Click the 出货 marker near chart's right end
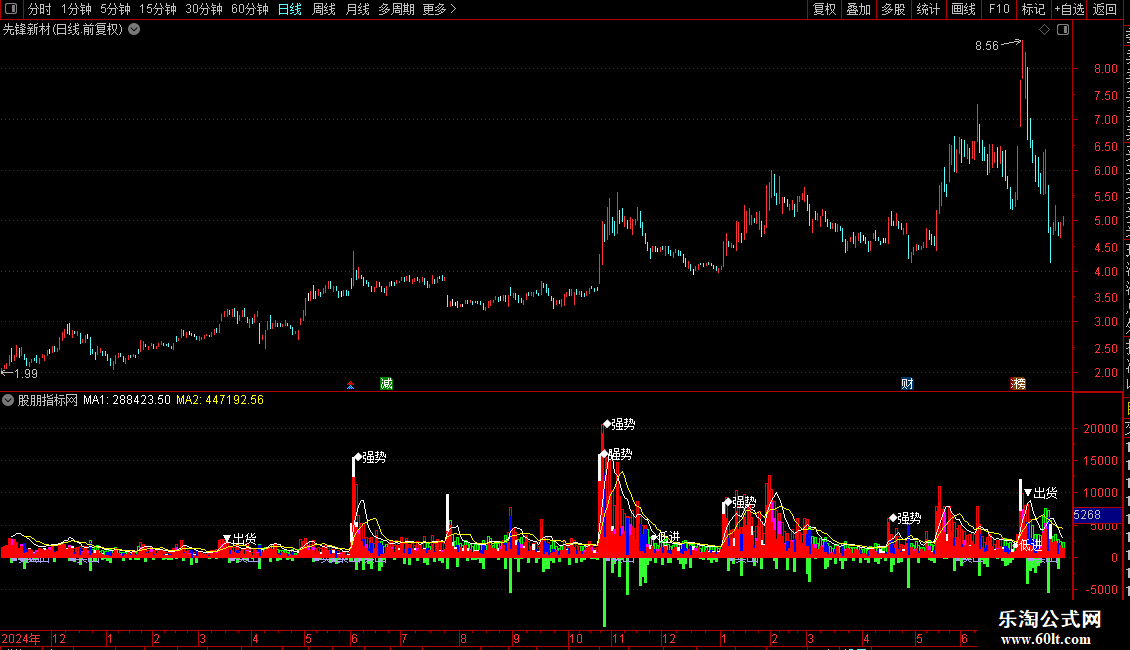Screen dimensions: 1130x650 [x=1041, y=493]
